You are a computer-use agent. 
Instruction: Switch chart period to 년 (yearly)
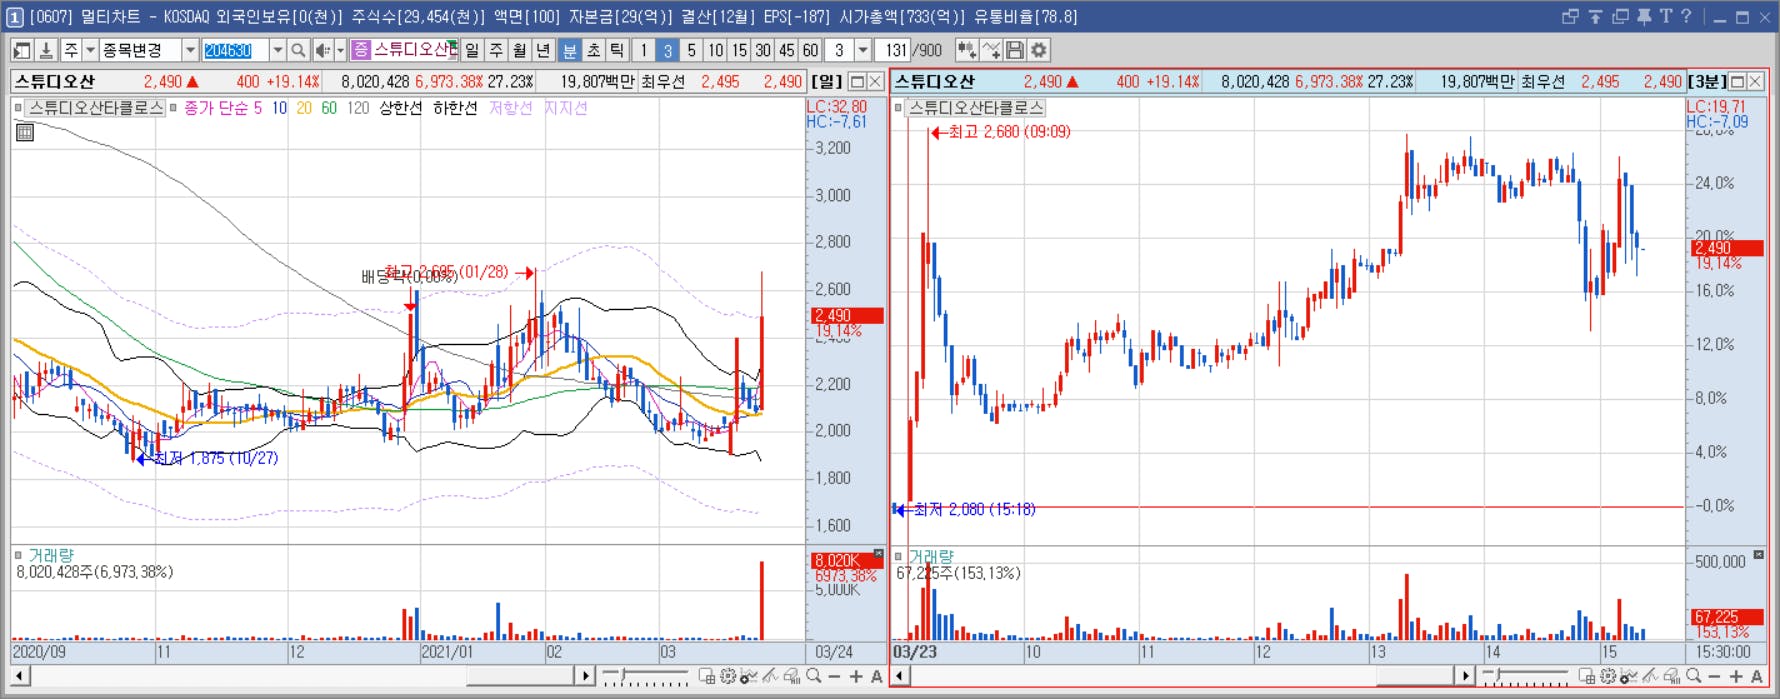544,50
